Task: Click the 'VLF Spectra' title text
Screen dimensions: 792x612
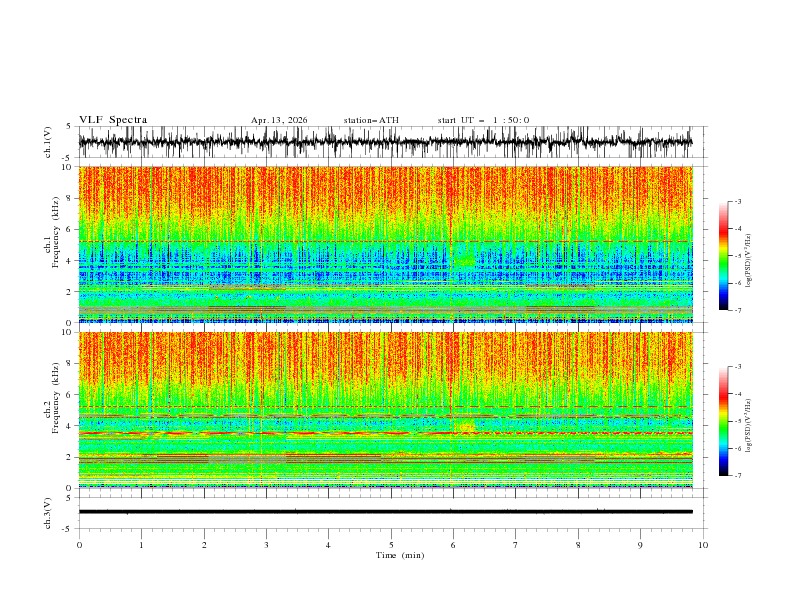Action: tap(113, 120)
